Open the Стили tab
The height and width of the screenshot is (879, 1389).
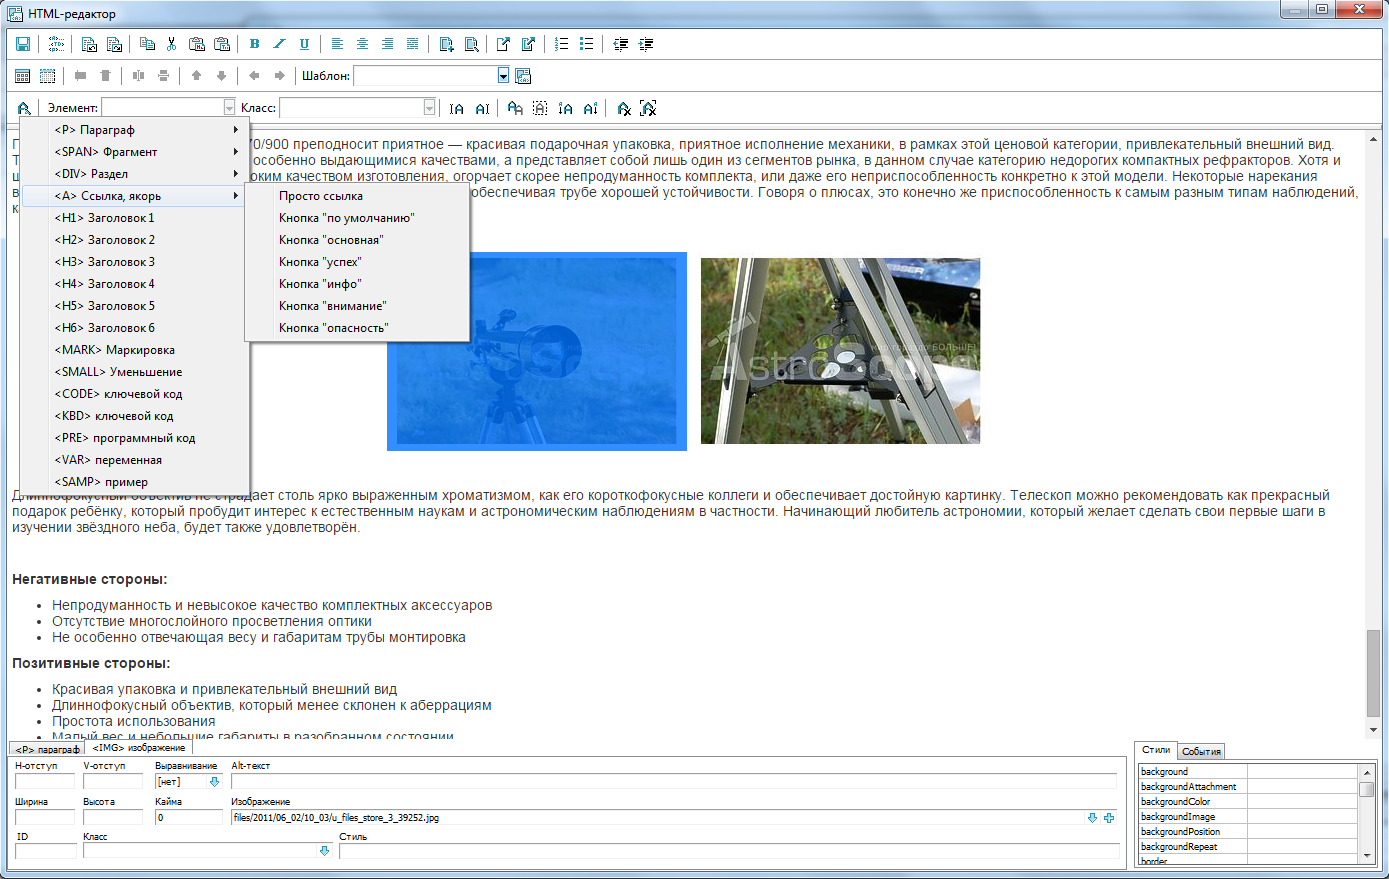(x=1156, y=750)
